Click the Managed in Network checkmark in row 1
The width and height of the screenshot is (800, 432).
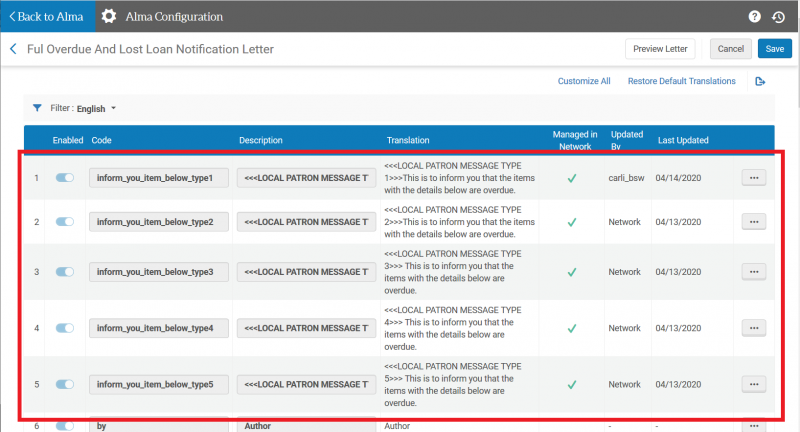[572, 178]
